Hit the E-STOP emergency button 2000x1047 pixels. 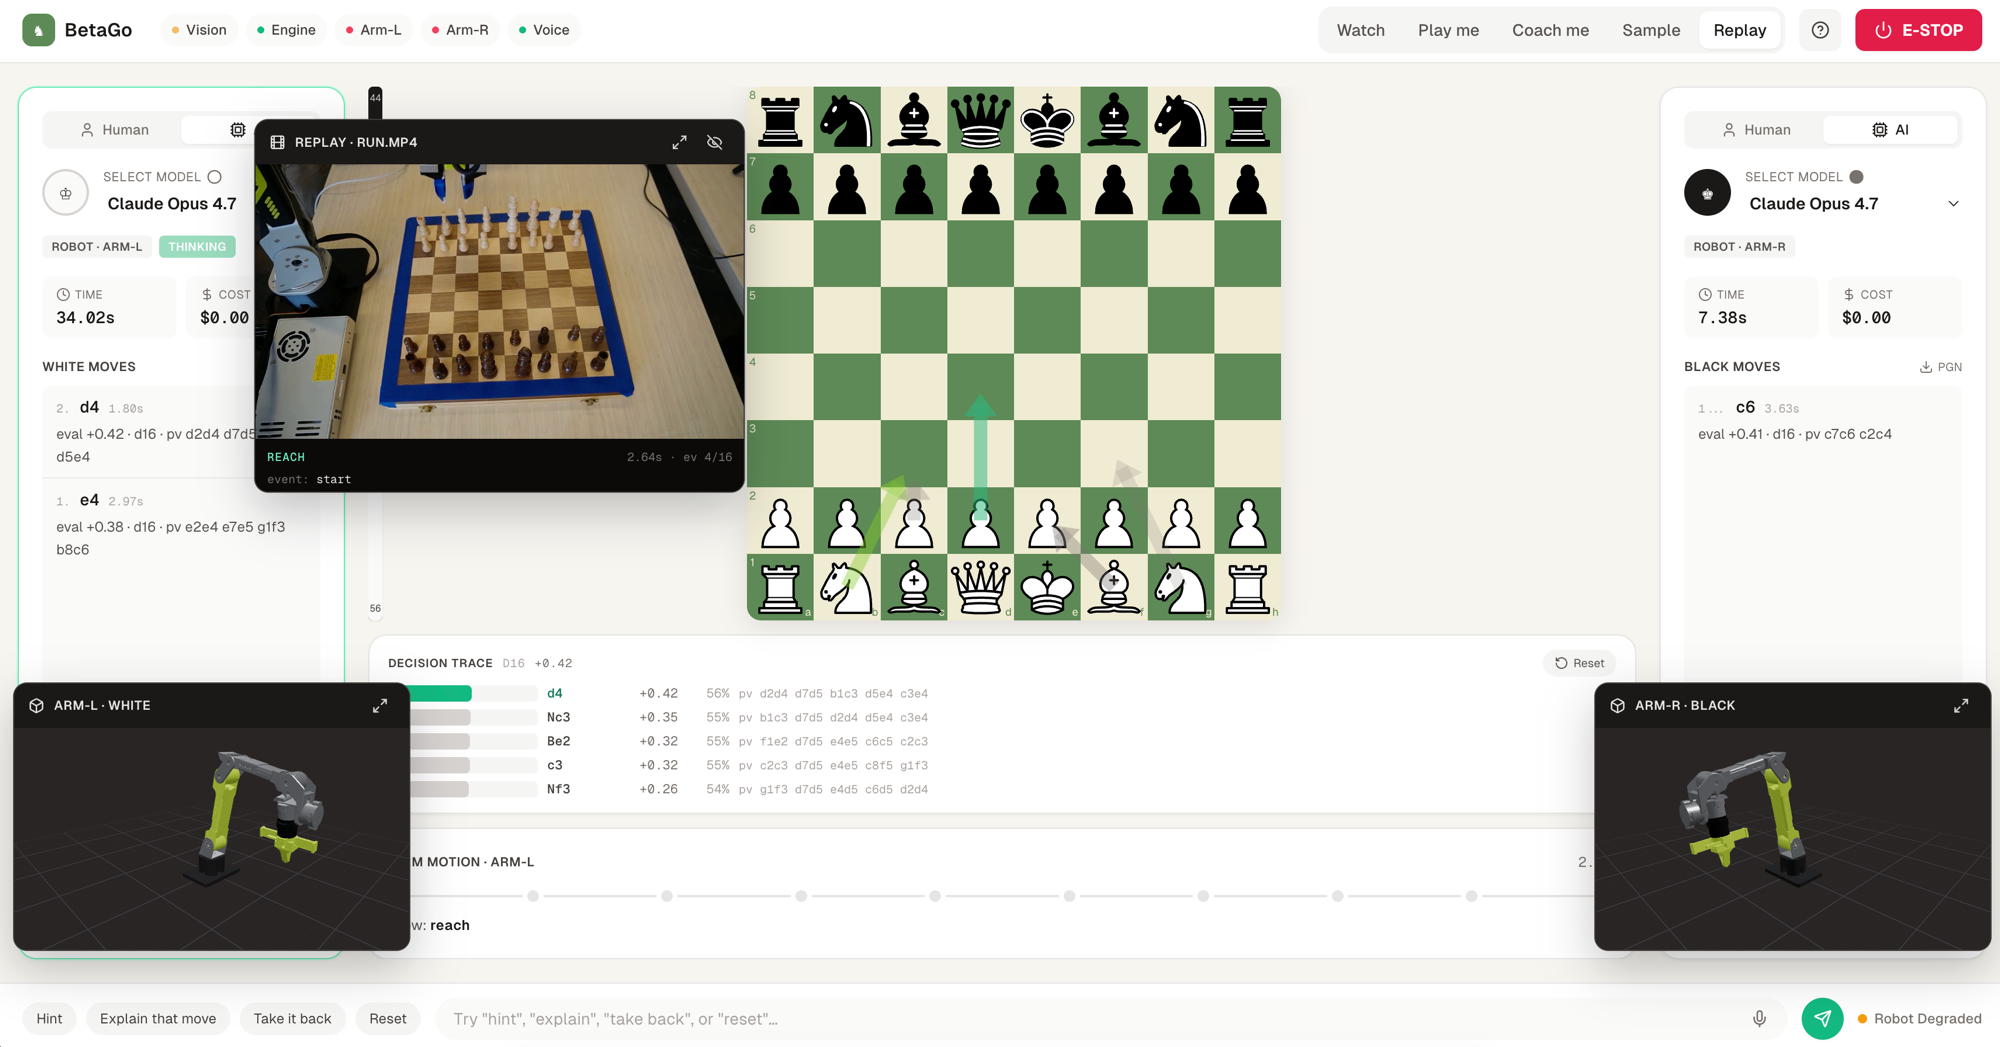pyautogui.click(x=1918, y=30)
